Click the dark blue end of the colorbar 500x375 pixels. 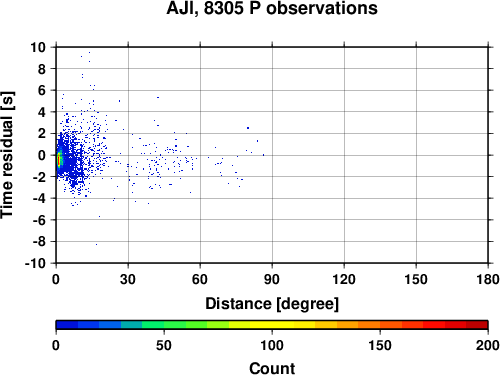tap(67, 325)
